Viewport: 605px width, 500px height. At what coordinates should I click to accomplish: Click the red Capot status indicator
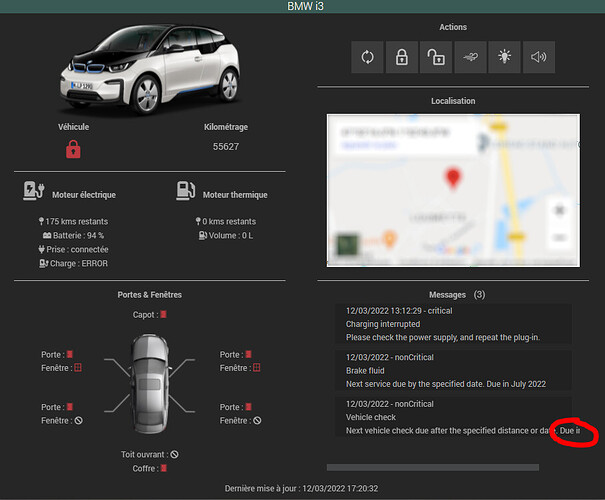tap(163, 315)
